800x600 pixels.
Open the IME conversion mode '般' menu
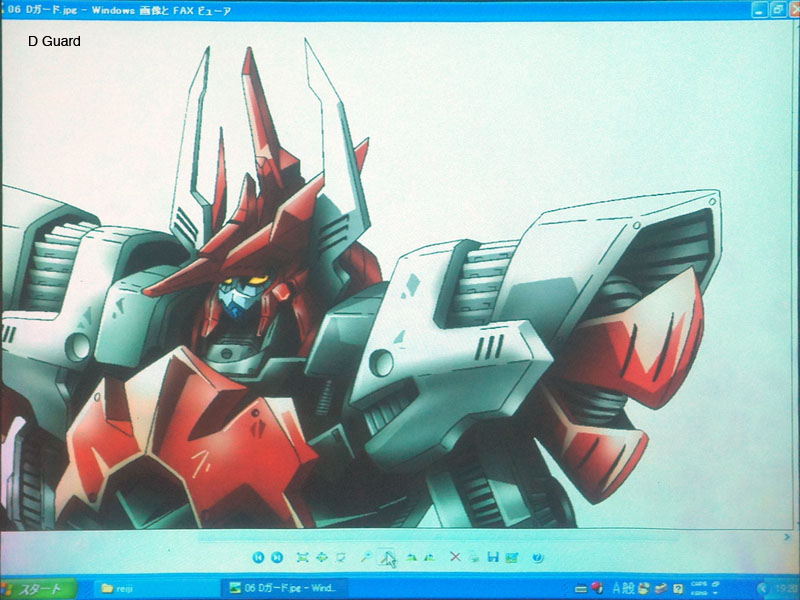click(x=629, y=588)
